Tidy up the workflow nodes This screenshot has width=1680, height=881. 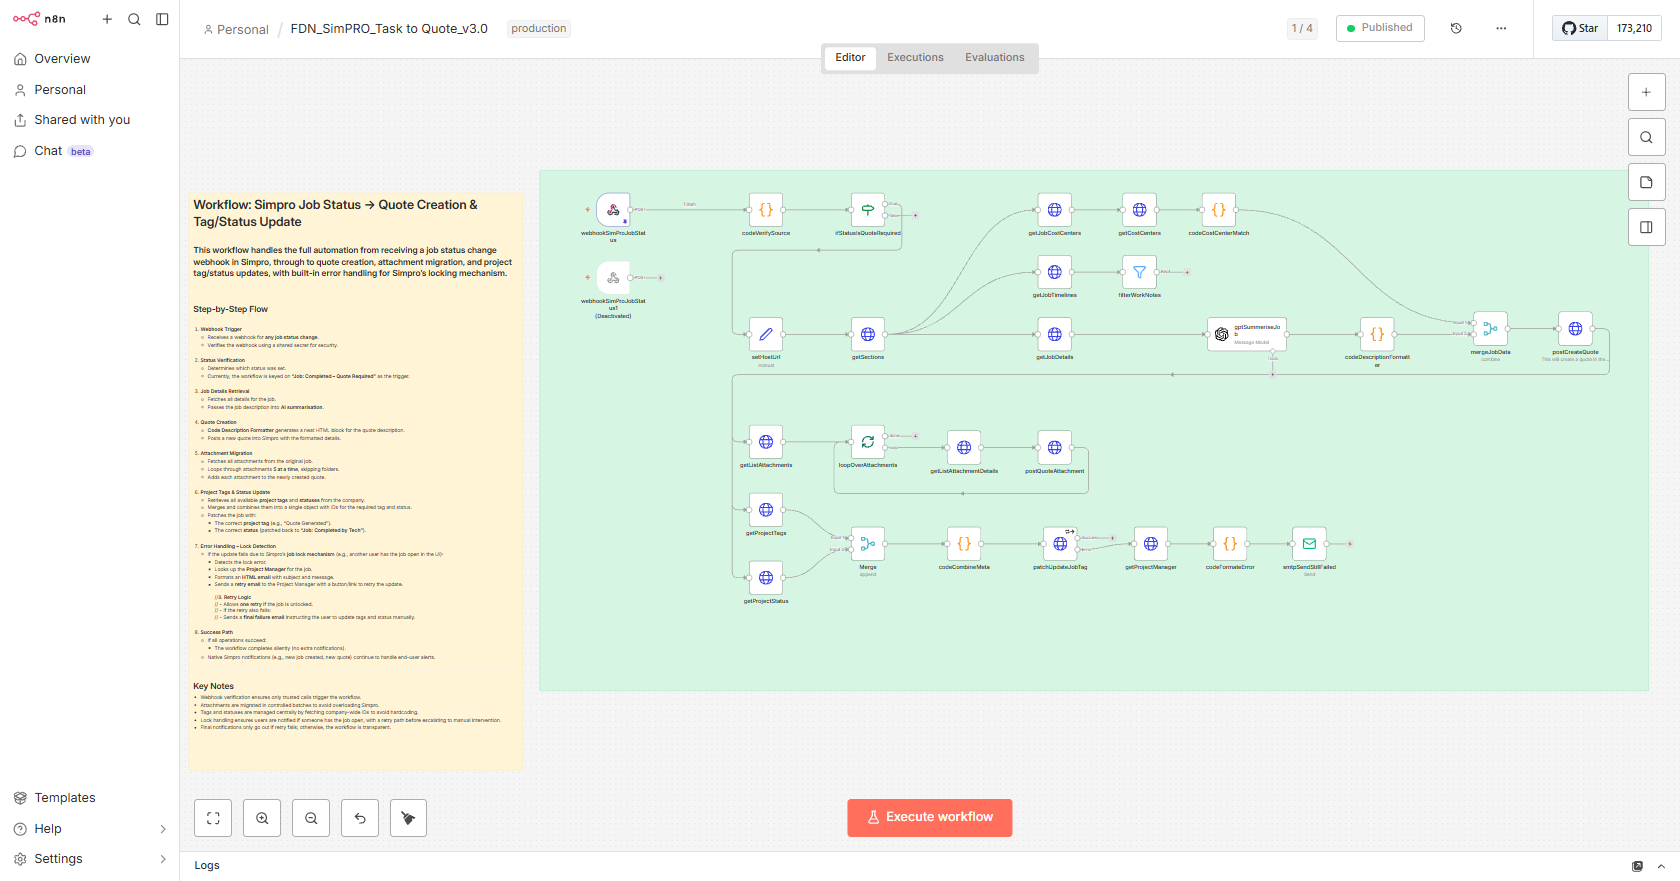point(408,818)
